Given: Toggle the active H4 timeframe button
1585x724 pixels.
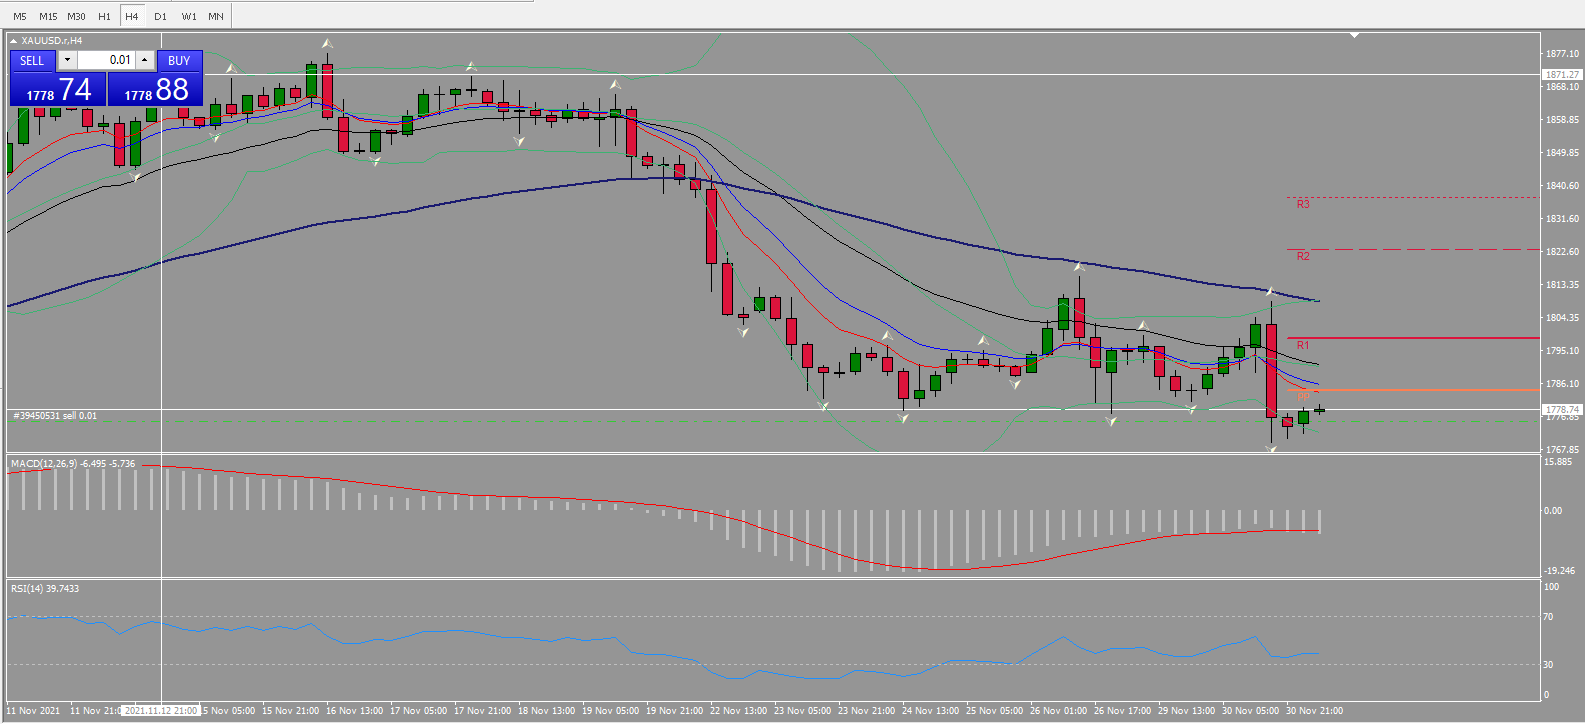Looking at the screenshot, I should coord(132,16).
